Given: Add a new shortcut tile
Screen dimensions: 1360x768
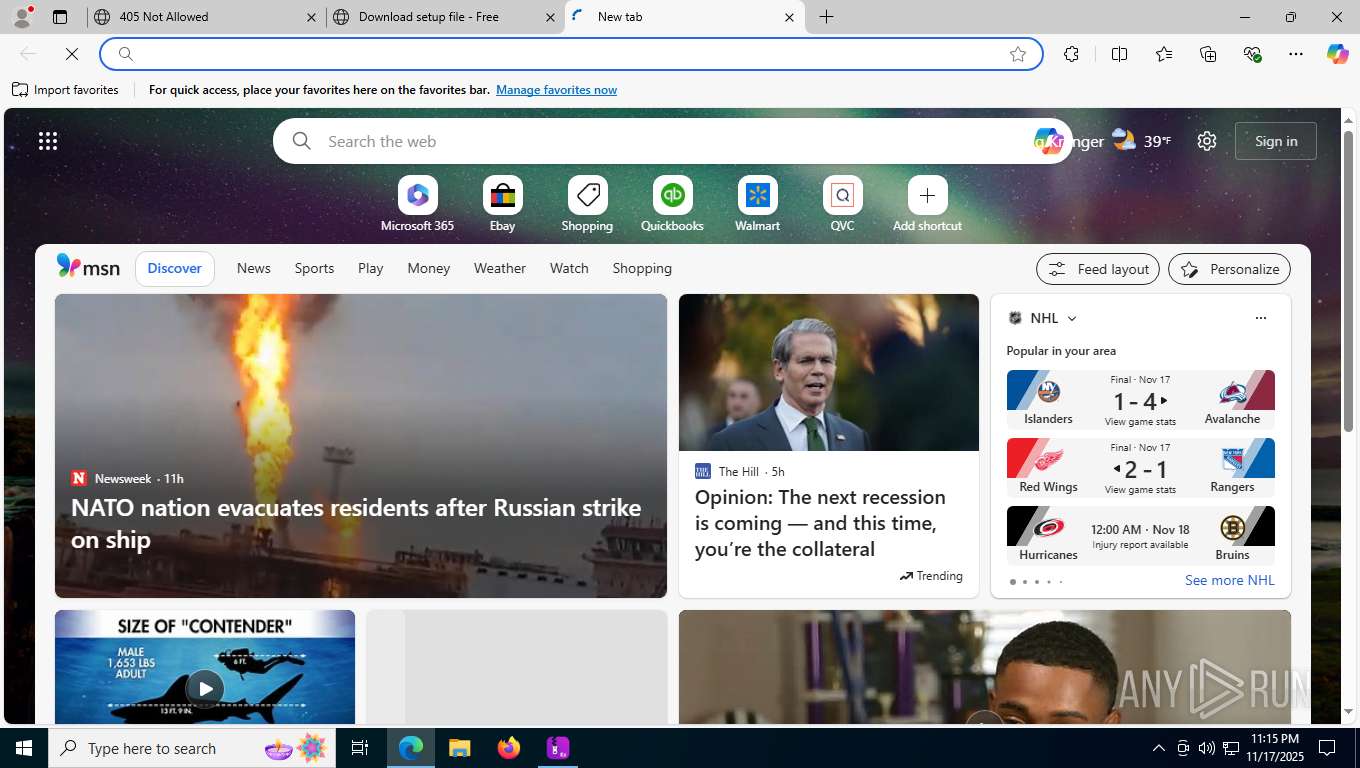Looking at the screenshot, I should click(x=927, y=204).
